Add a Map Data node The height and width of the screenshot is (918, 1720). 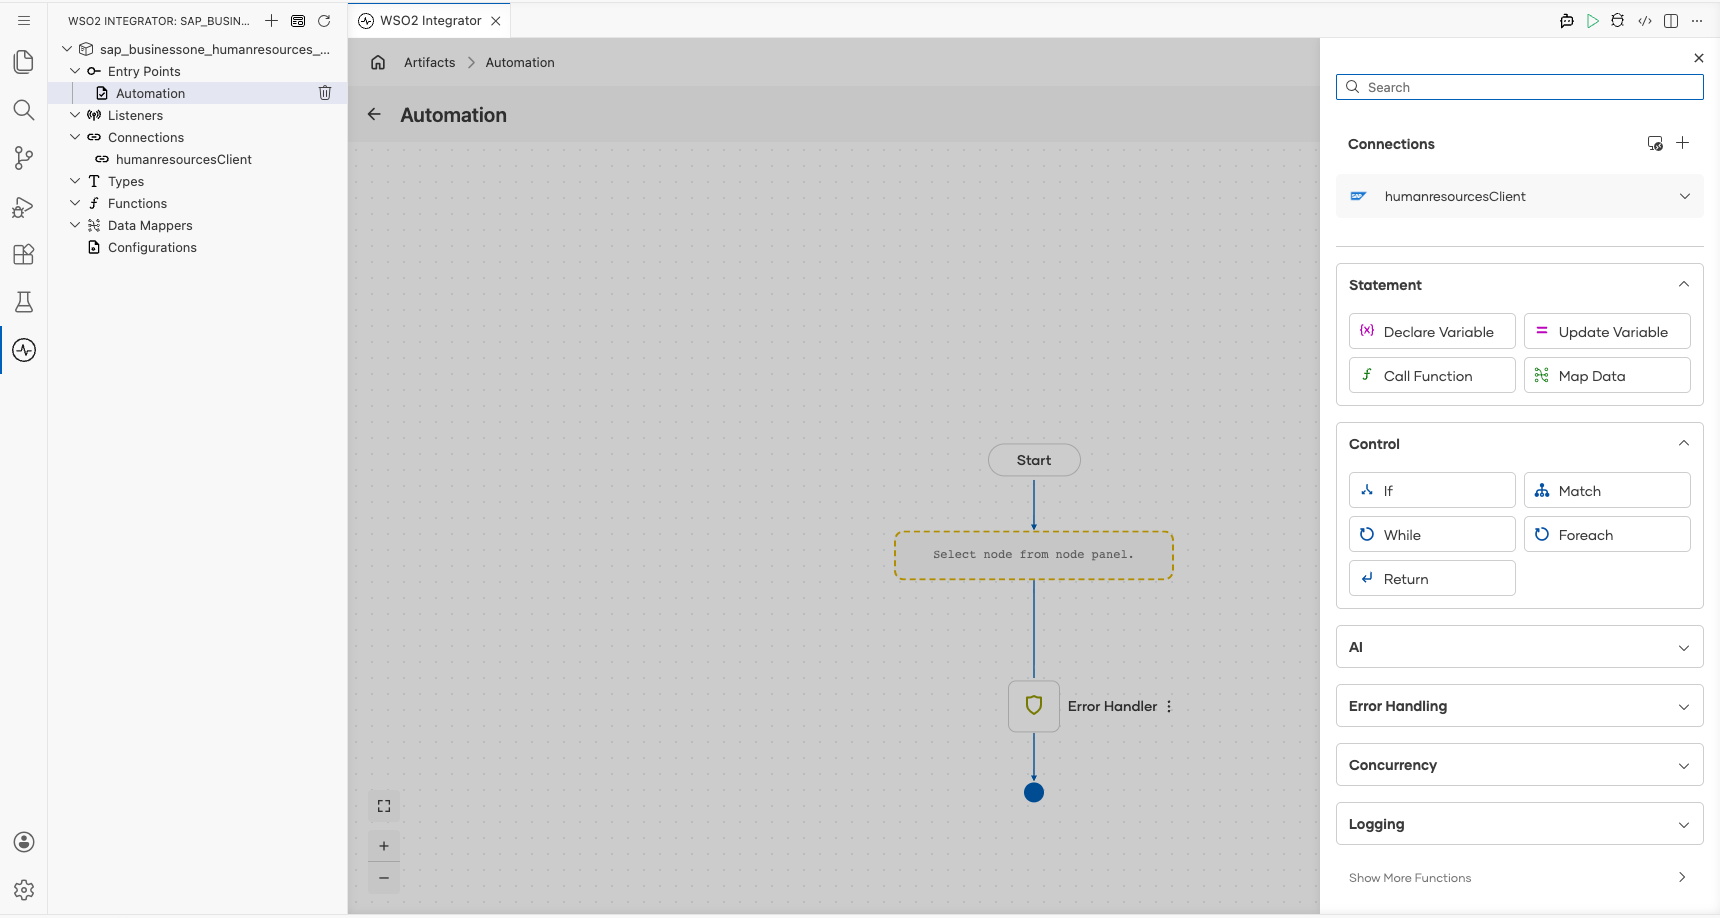[1607, 375]
